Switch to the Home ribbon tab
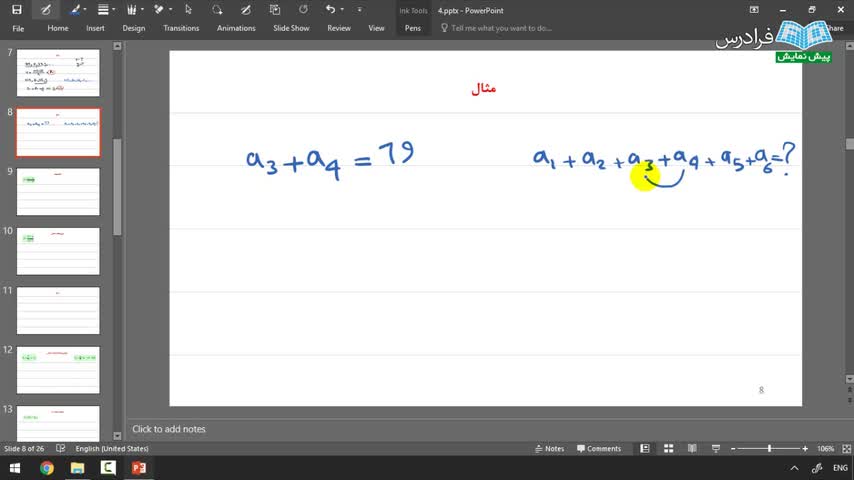Viewport: 854px width, 480px height. [x=58, y=28]
